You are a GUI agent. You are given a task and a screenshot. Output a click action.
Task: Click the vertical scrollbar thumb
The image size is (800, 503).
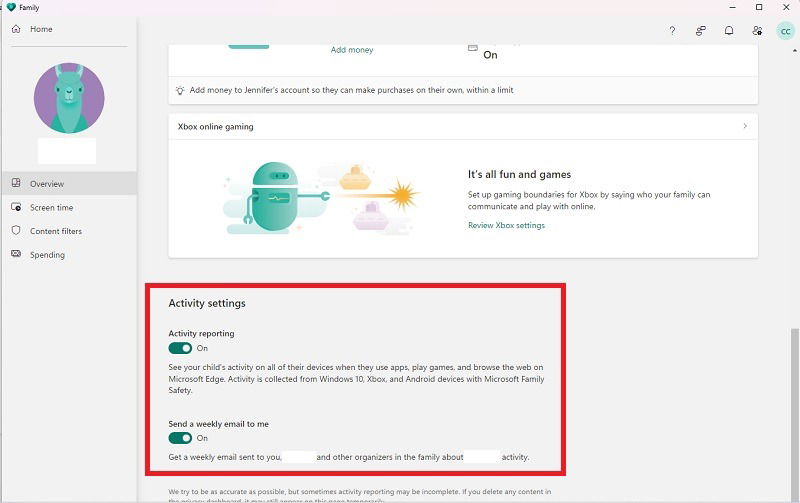794,414
